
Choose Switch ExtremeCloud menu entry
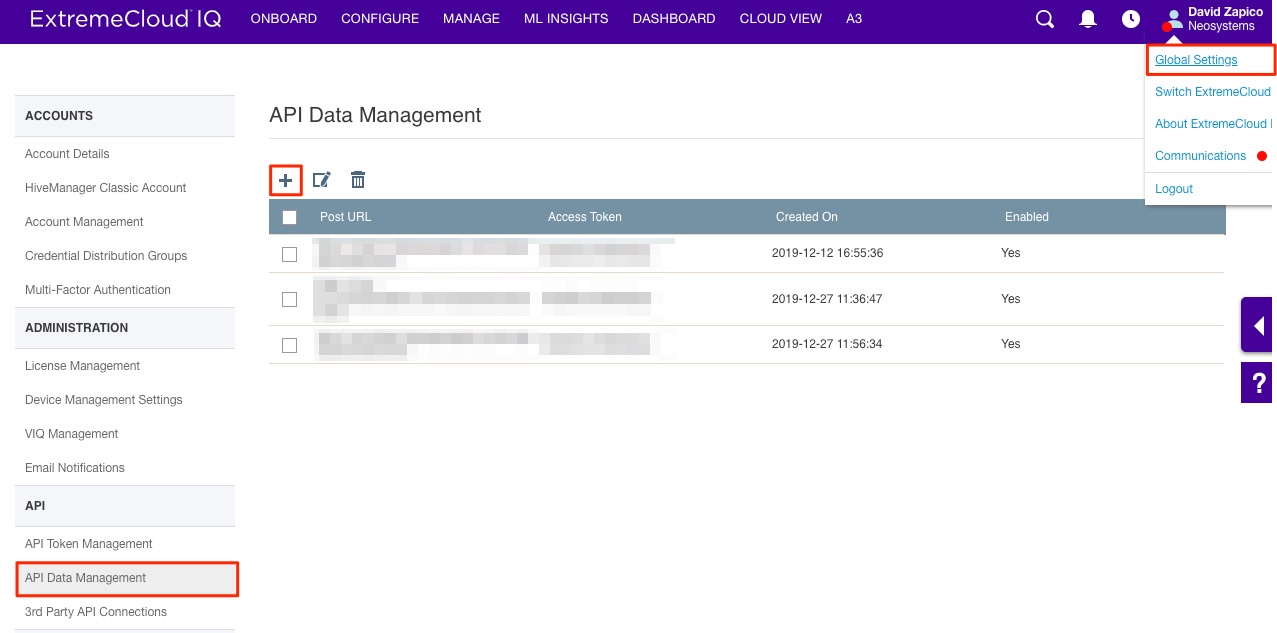(x=1212, y=92)
